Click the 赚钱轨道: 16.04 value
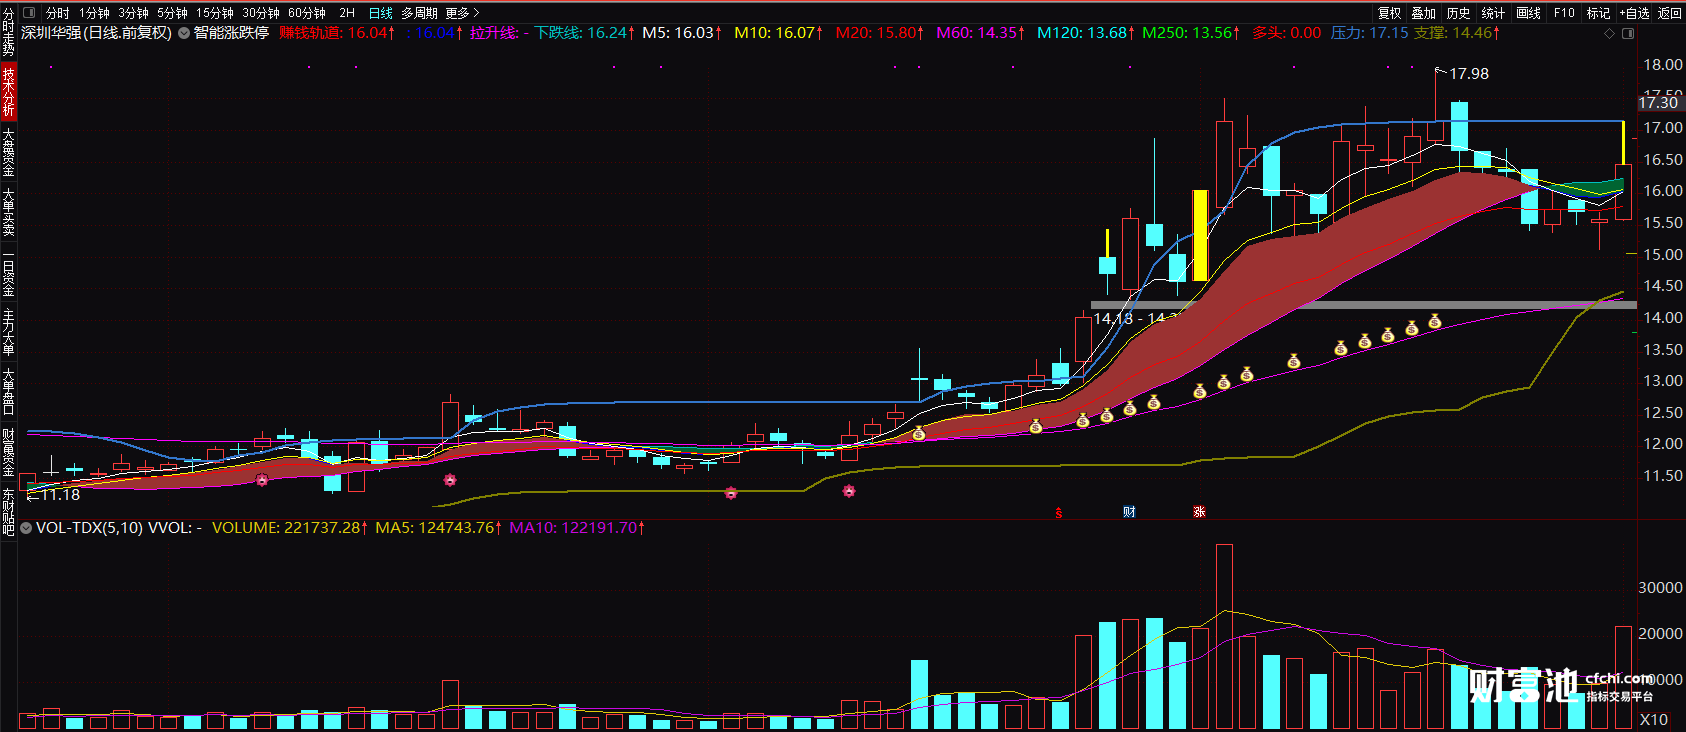The height and width of the screenshot is (732, 1686). (337, 33)
